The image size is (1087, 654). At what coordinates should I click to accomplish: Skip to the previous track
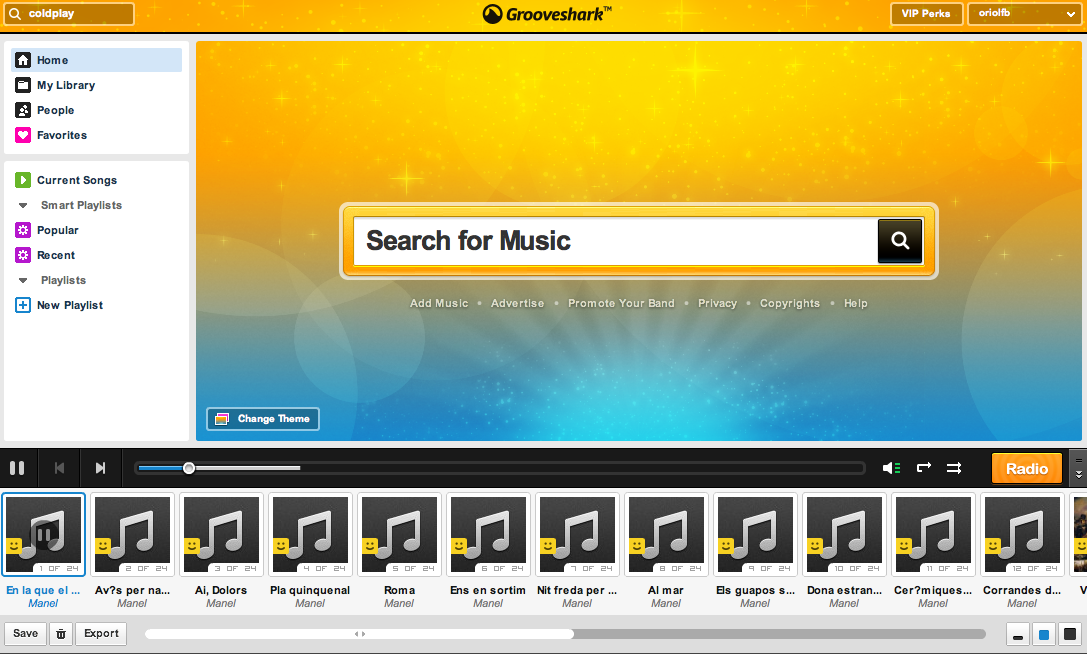60,468
